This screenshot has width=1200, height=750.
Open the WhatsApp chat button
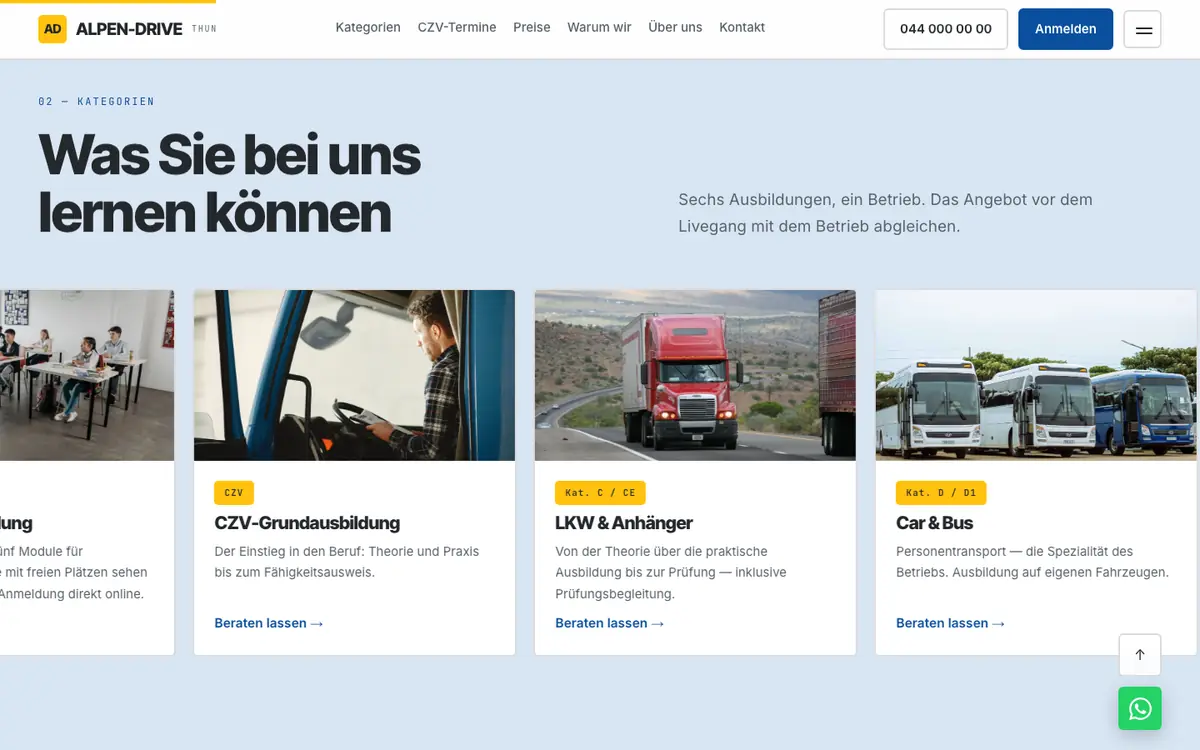pos(1140,709)
